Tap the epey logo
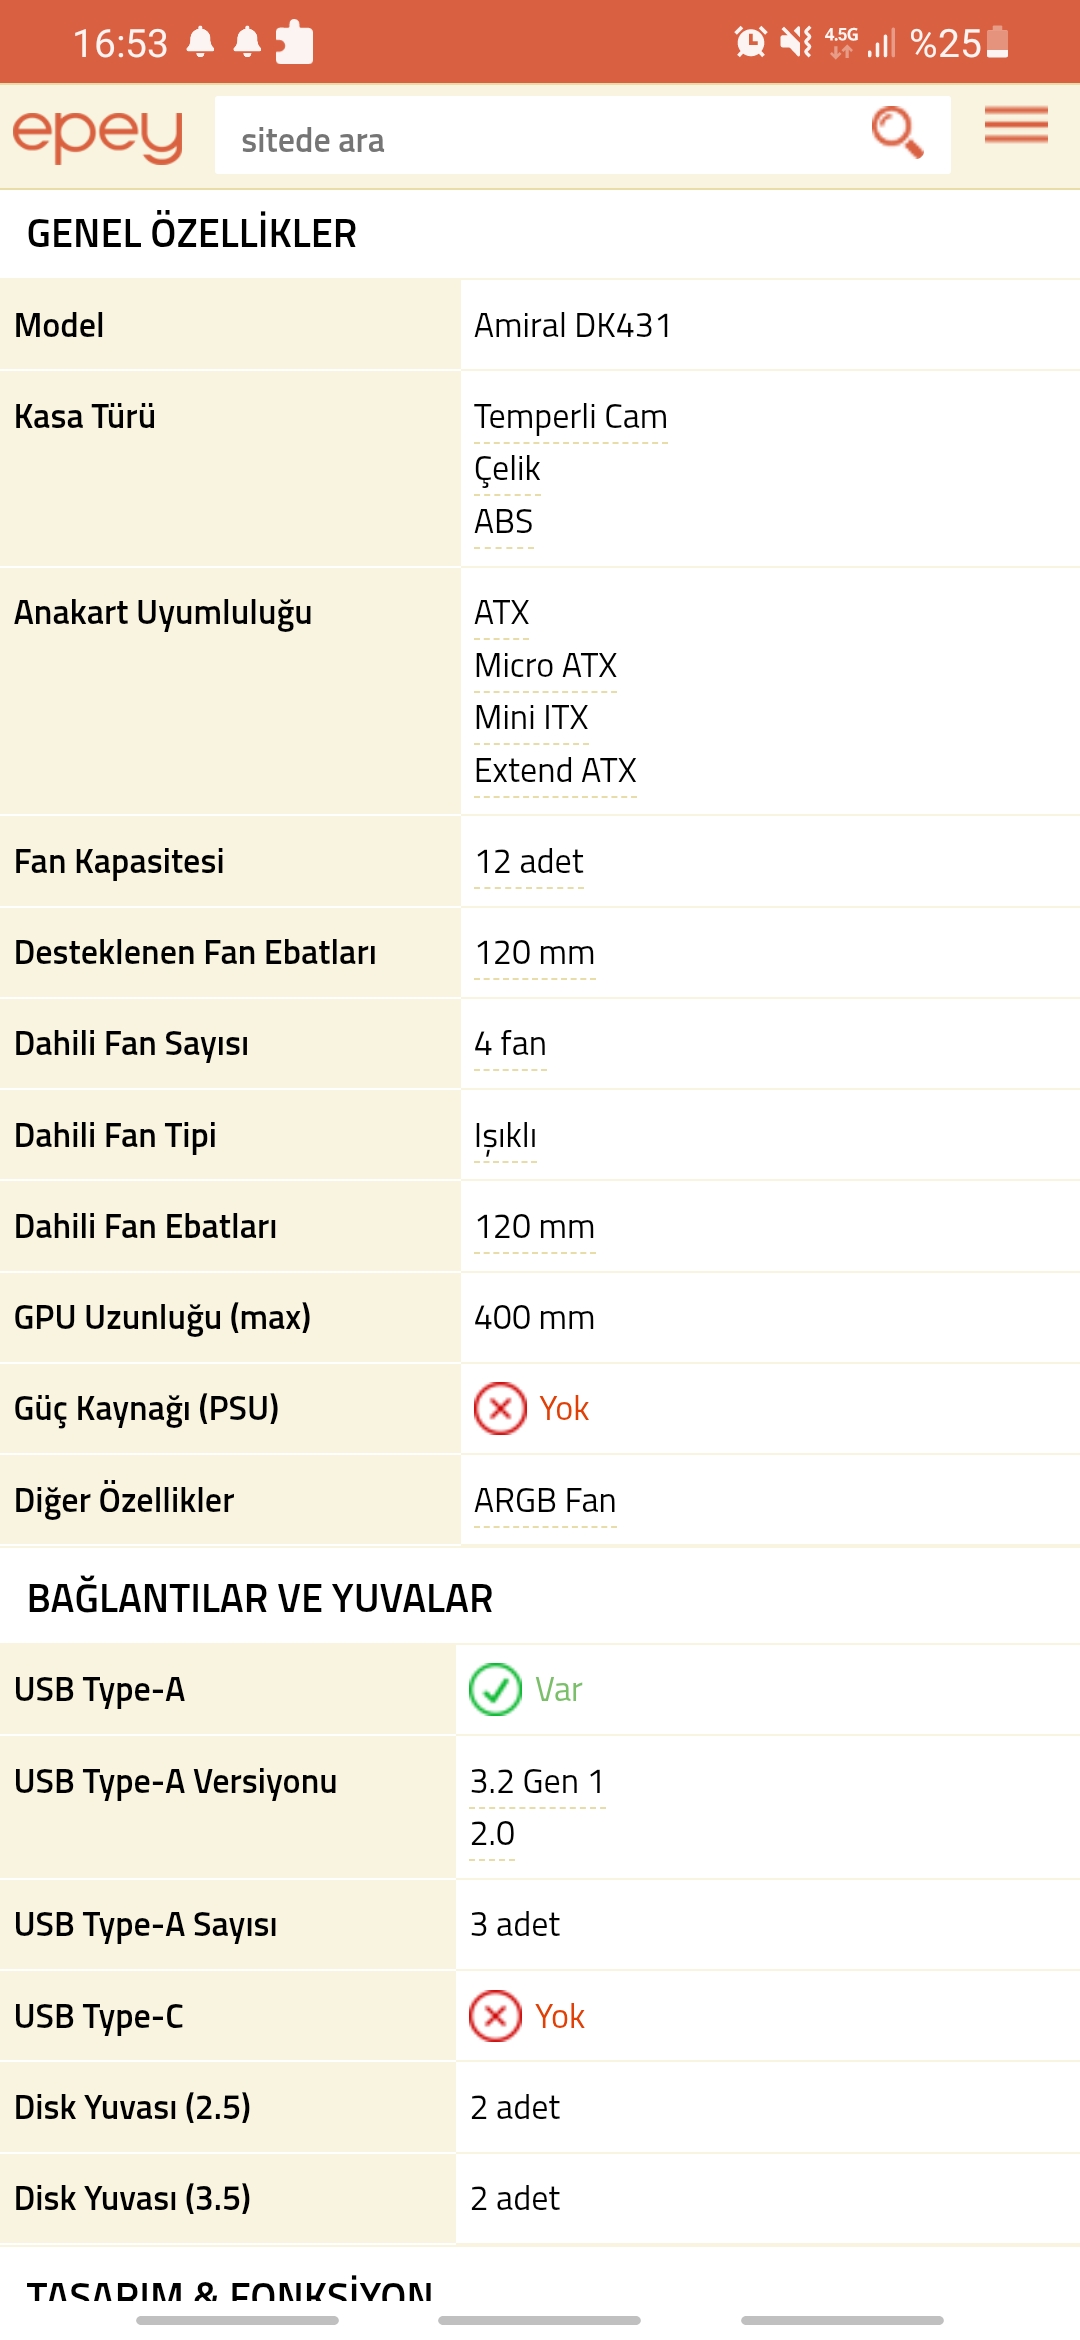The width and height of the screenshot is (1080, 2340). point(98,135)
